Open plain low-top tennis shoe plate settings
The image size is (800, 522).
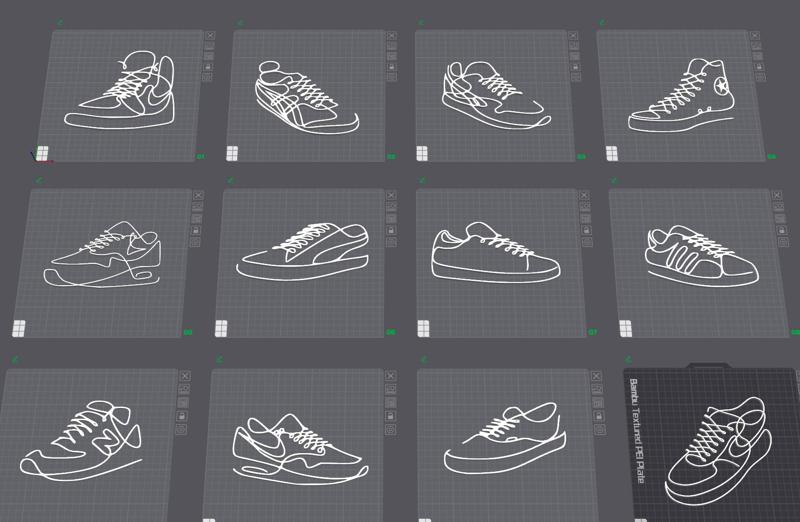coord(588,242)
